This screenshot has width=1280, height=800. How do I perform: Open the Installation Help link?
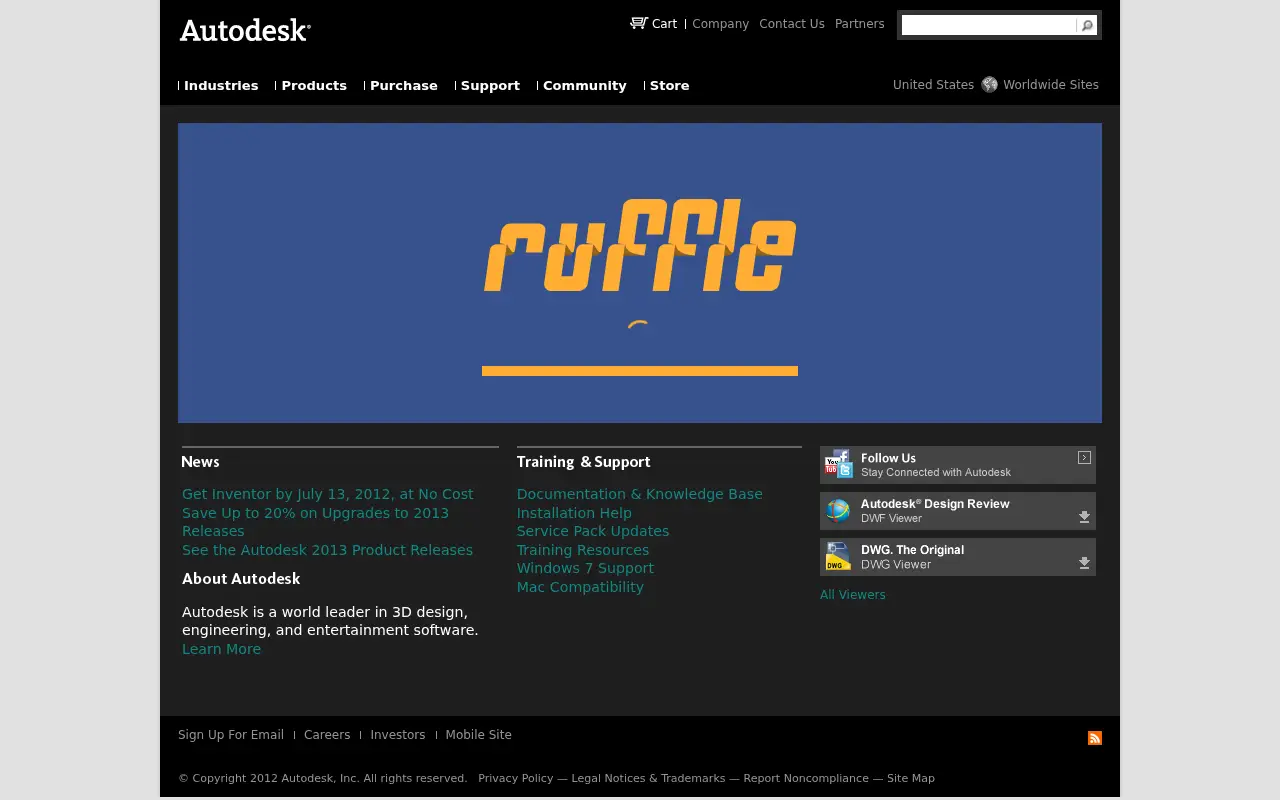574,513
